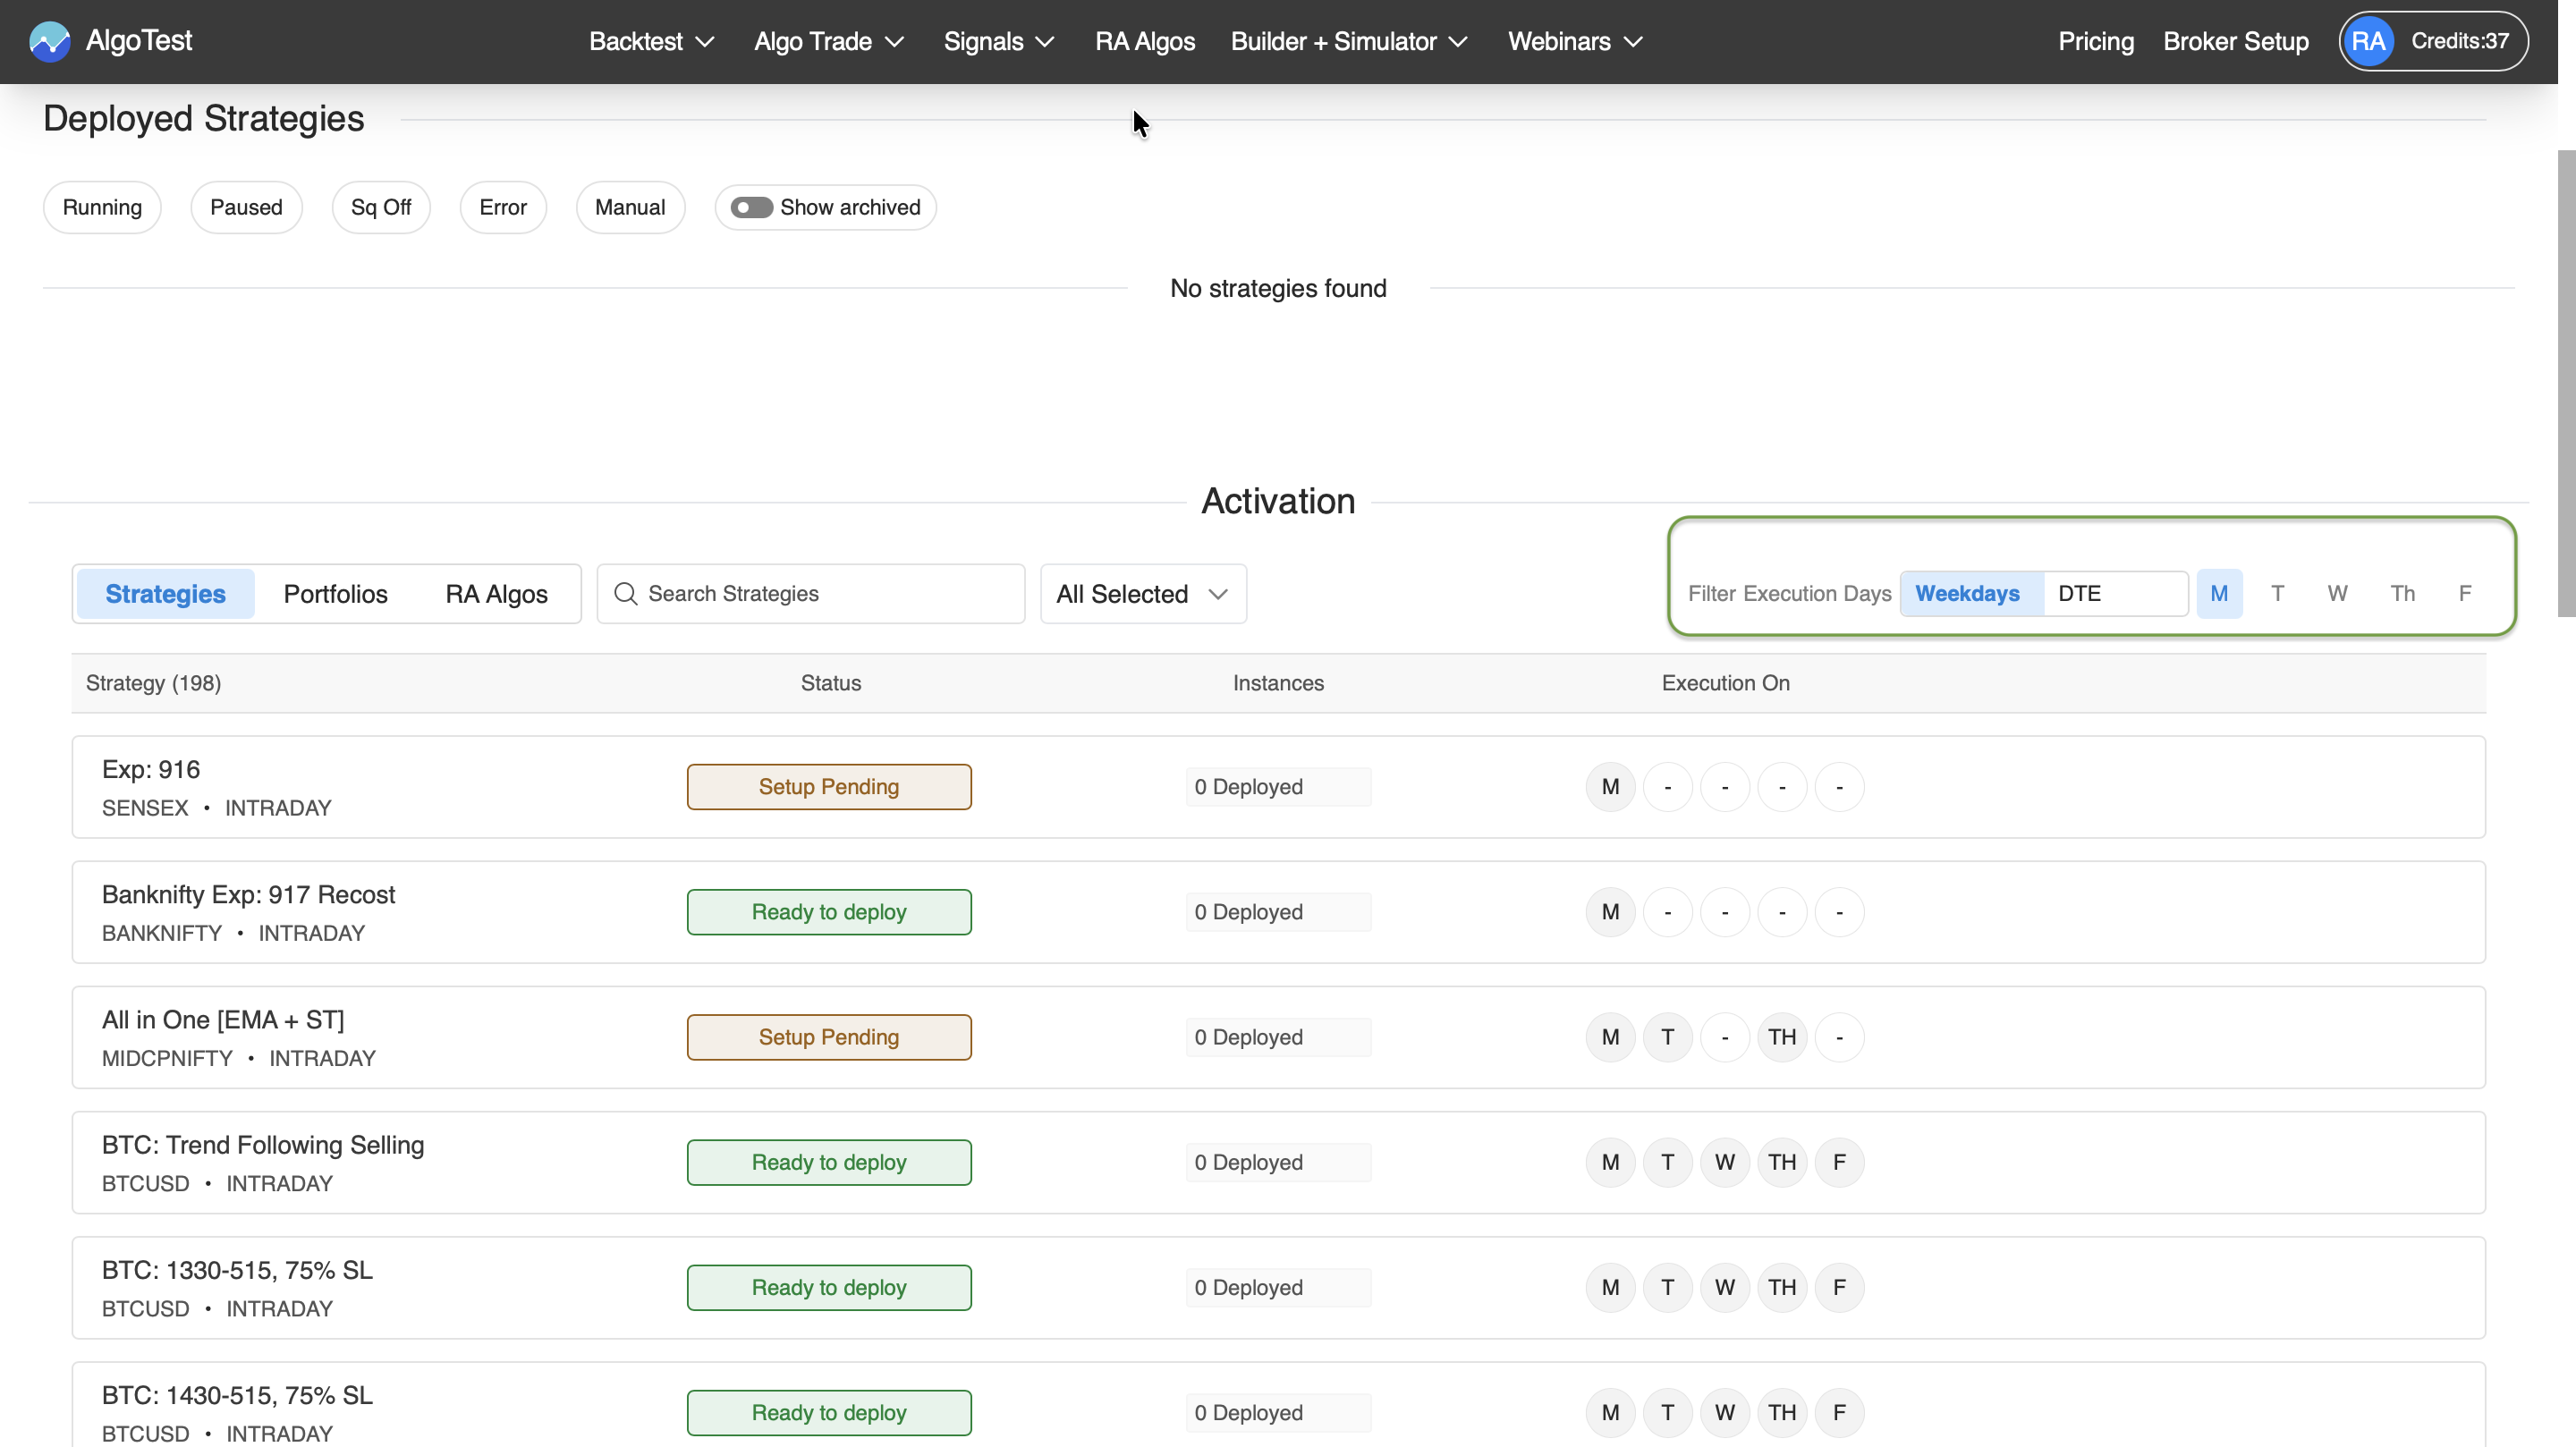Toggle Monday filter in execution days
The width and height of the screenshot is (2576, 1447).
click(2218, 594)
